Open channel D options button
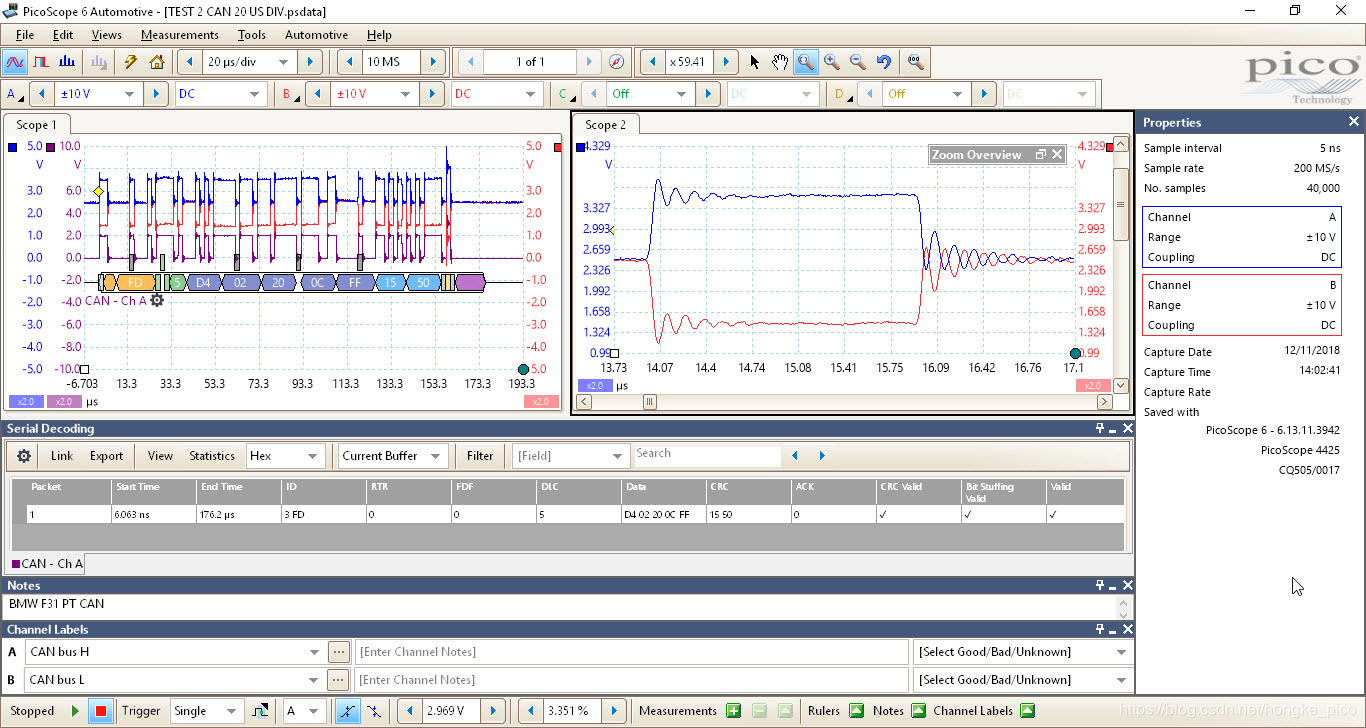 click(842, 94)
